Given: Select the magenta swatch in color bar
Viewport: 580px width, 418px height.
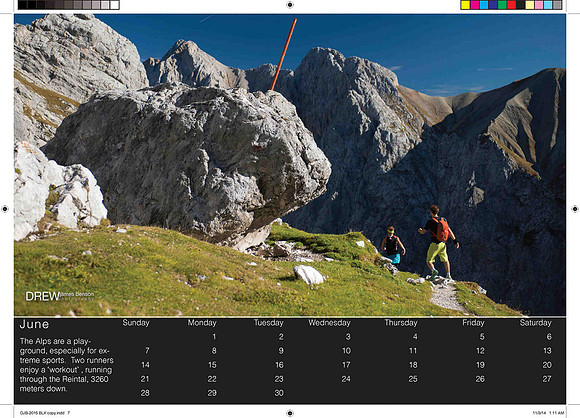Looking at the screenshot, I should coord(475,5).
